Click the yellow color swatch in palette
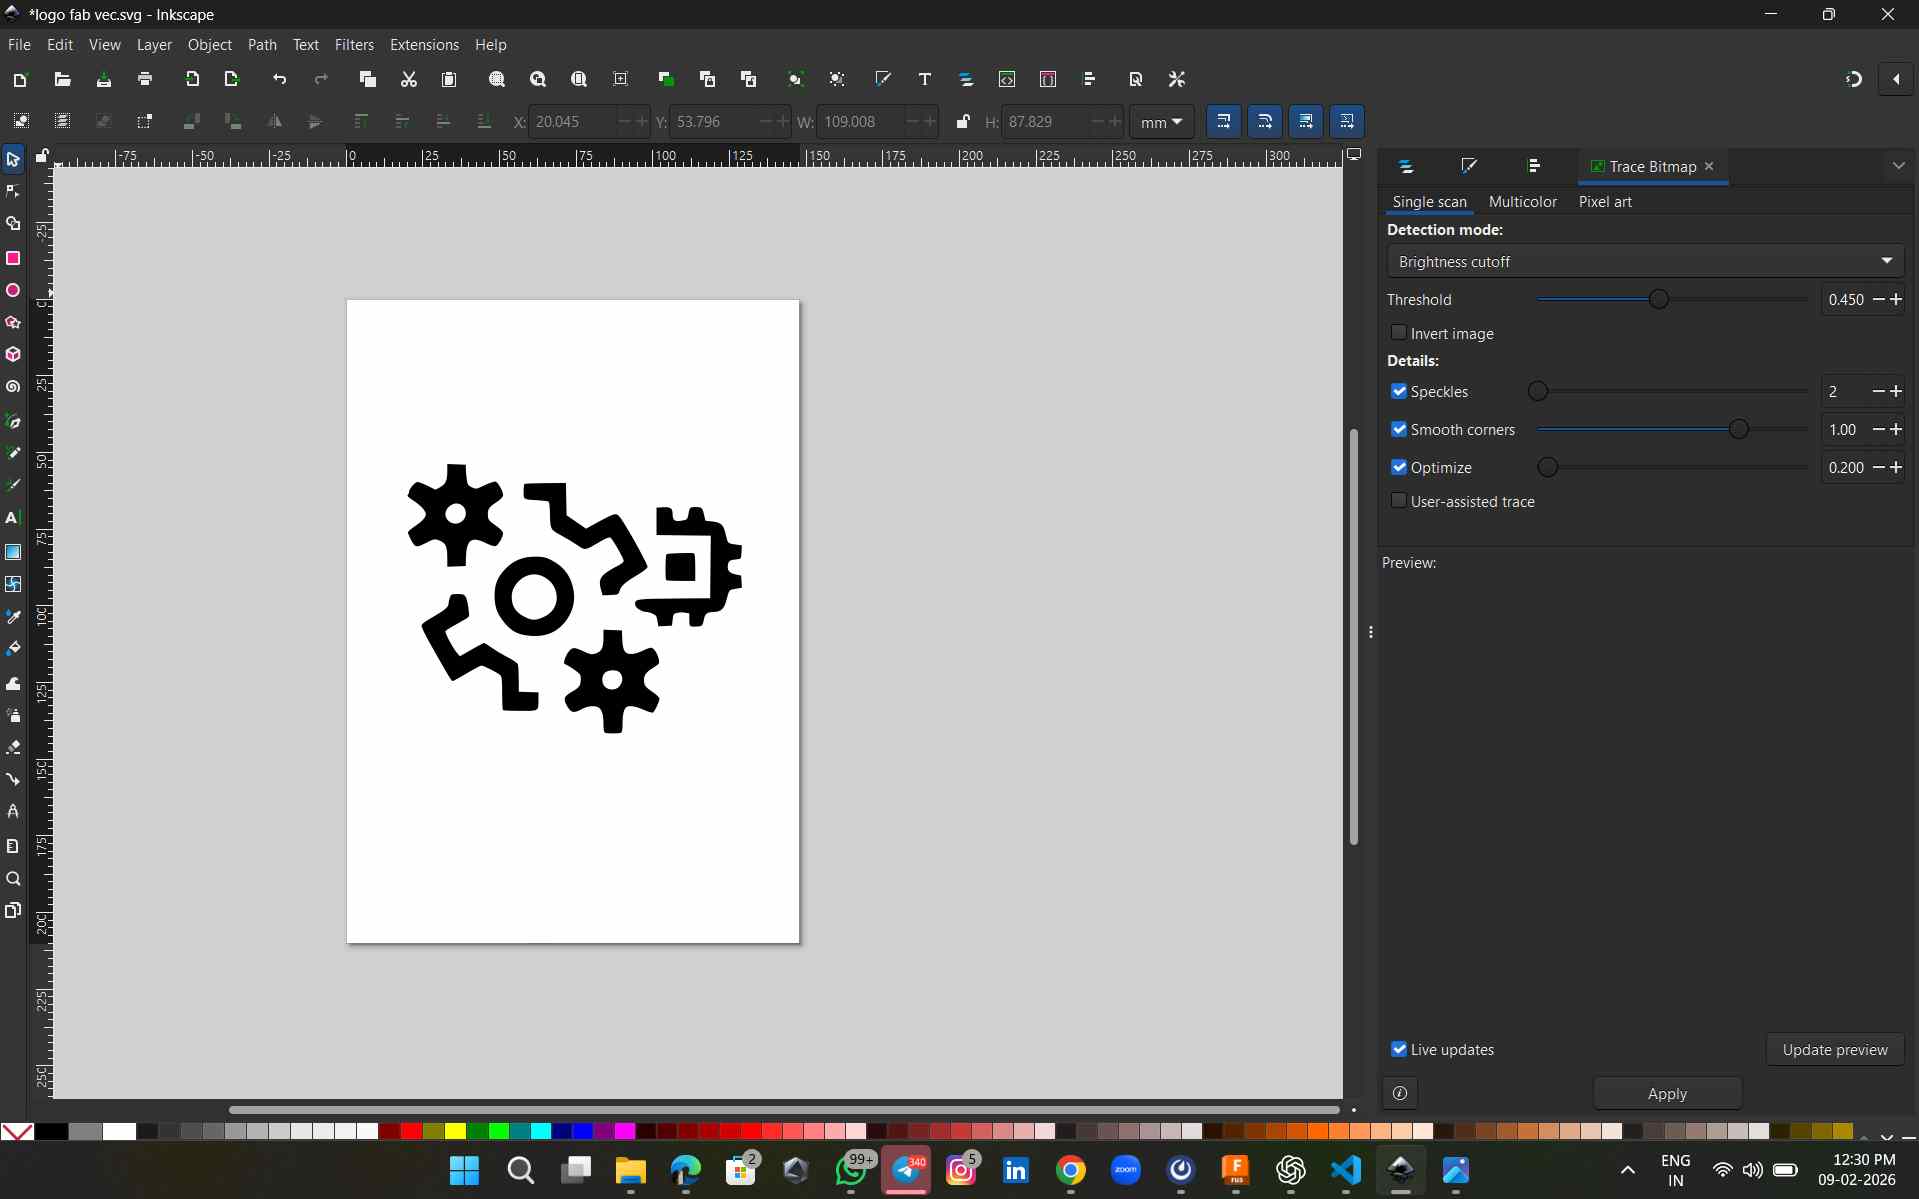 [455, 1132]
